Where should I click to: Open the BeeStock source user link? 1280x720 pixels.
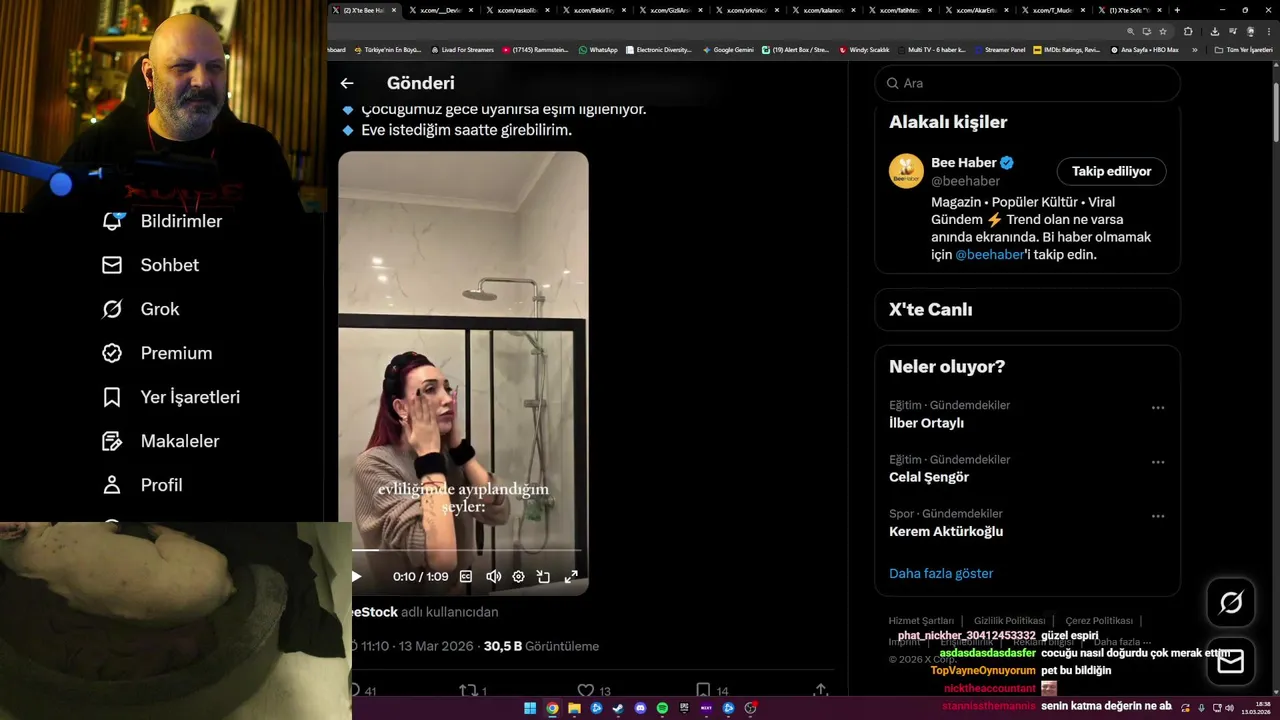[375, 612]
